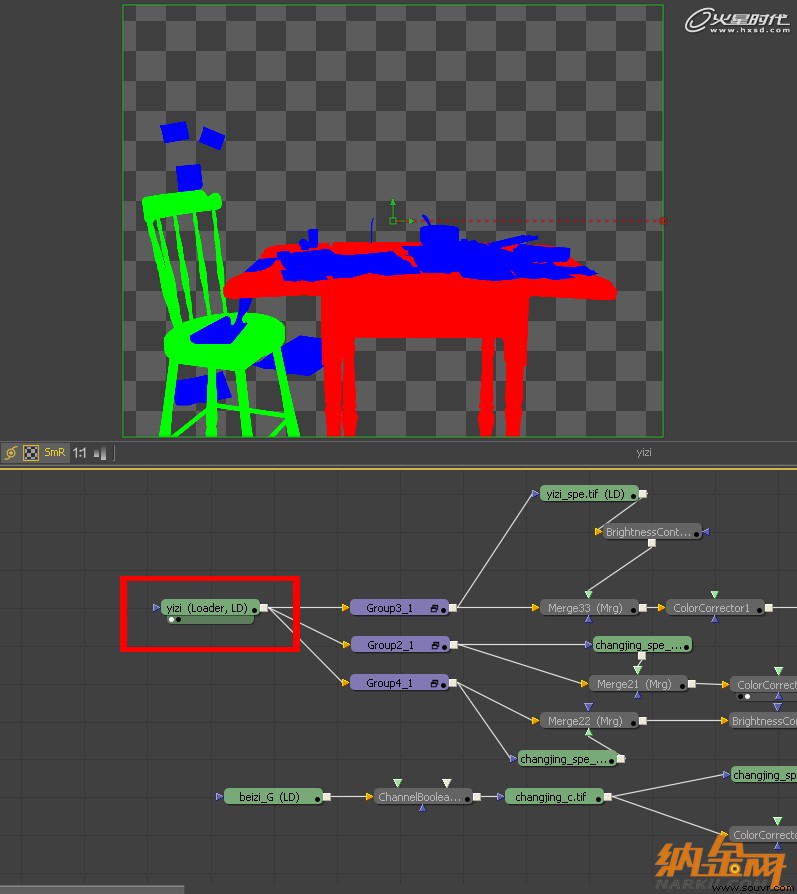Click the BrightnessCont output square
The height and width of the screenshot is (894, 797).
pyautogui.click(x=652, y=543)
